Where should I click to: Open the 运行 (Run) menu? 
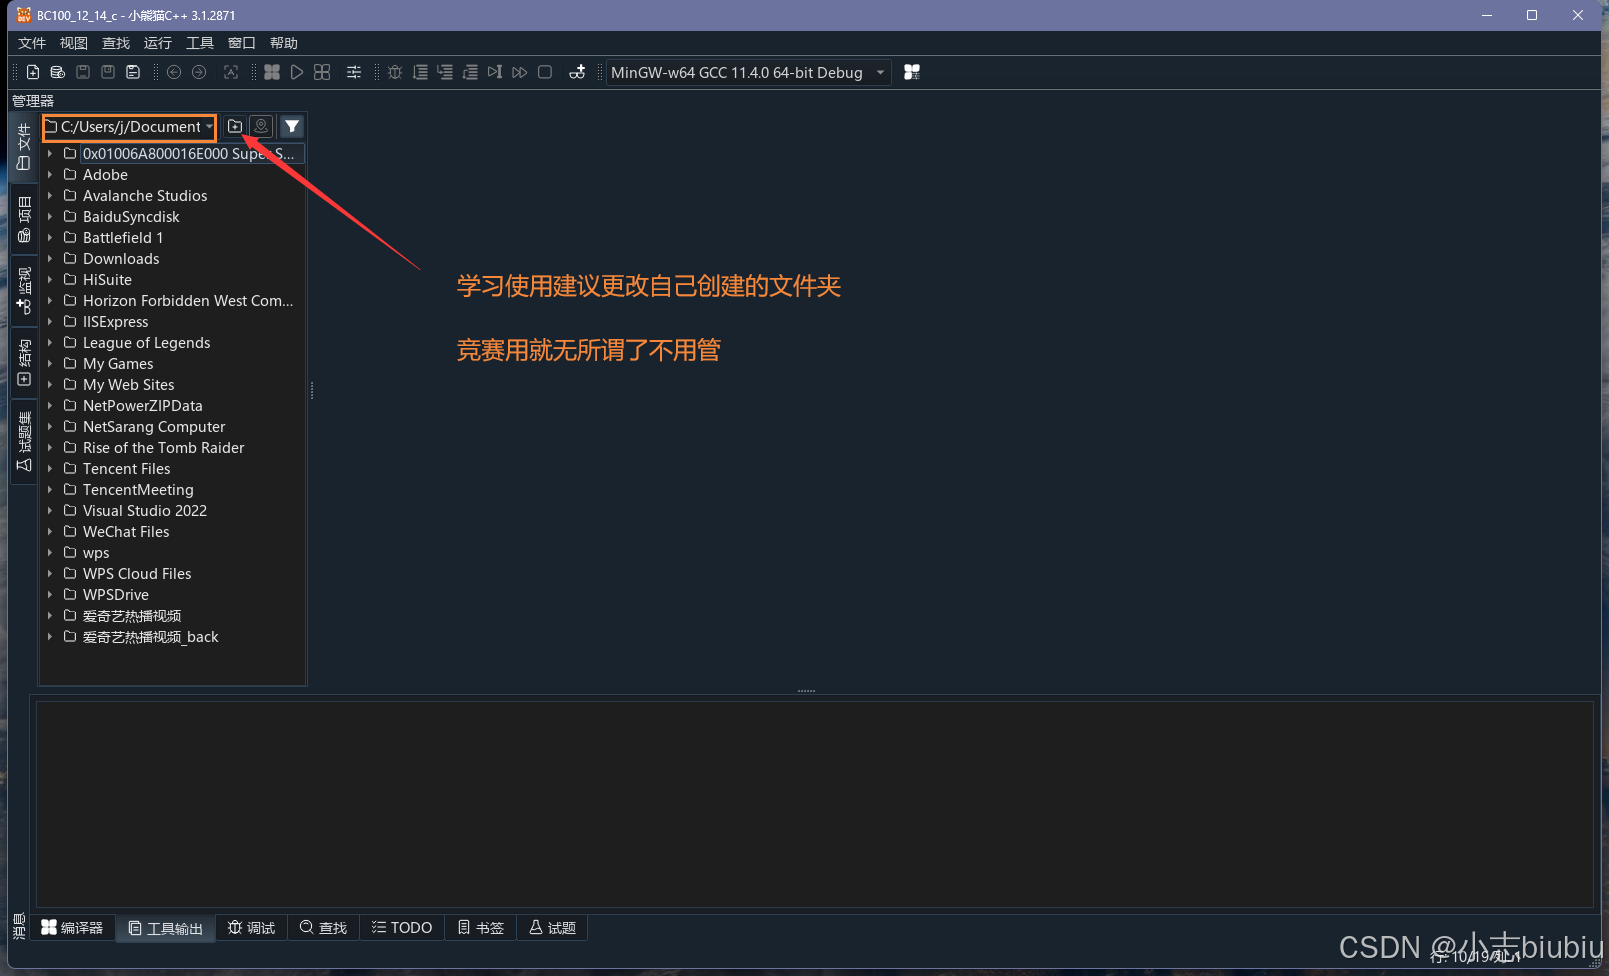[x=157, y=43]
